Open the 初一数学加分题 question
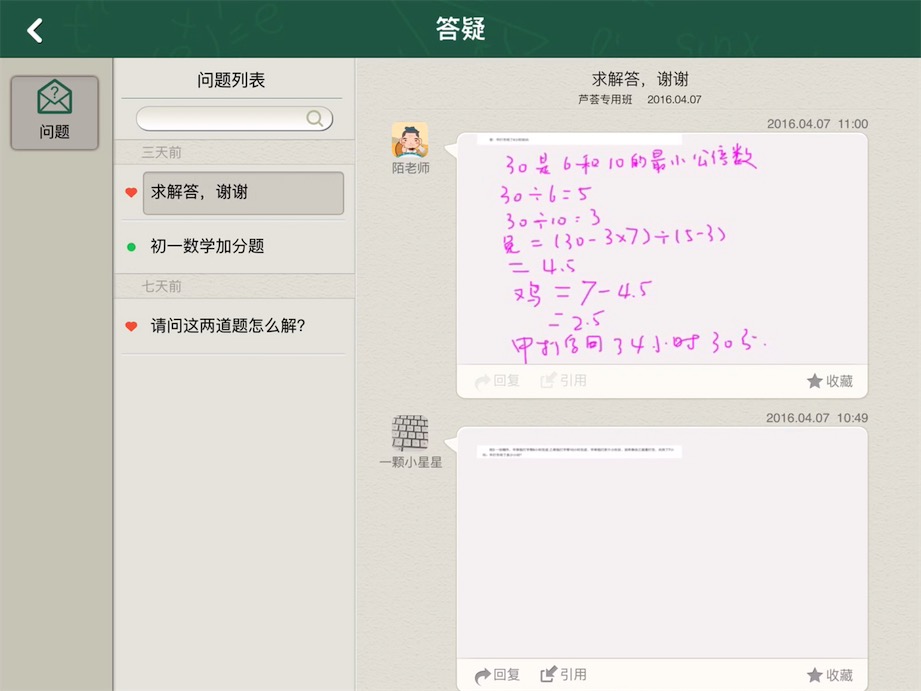The height and width of the screenshot is (691, 921). click(x=208, y=246)
